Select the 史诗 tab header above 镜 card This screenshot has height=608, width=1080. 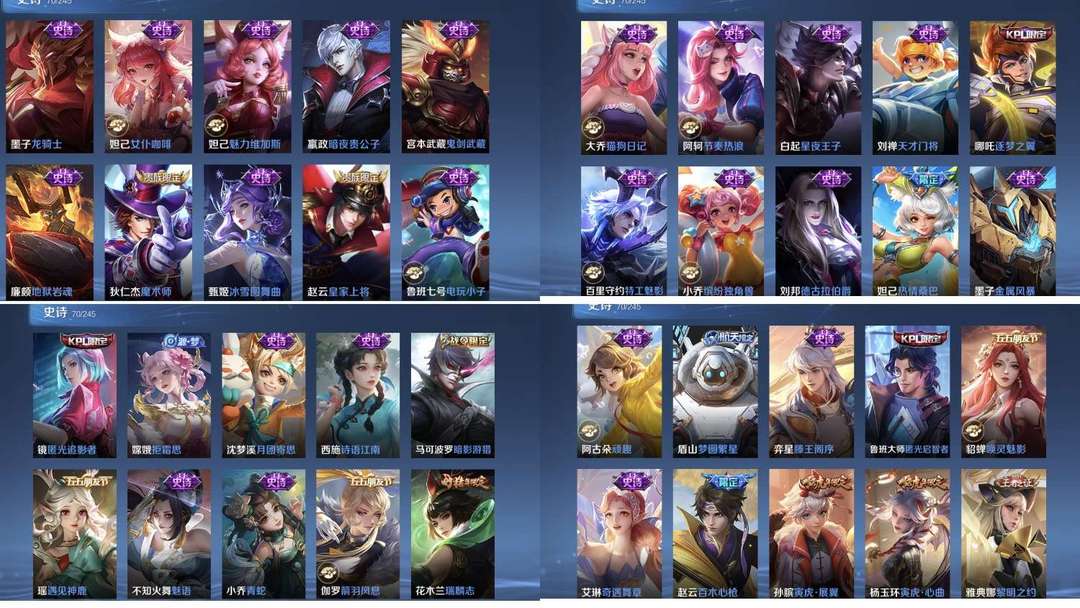point(55,313)
